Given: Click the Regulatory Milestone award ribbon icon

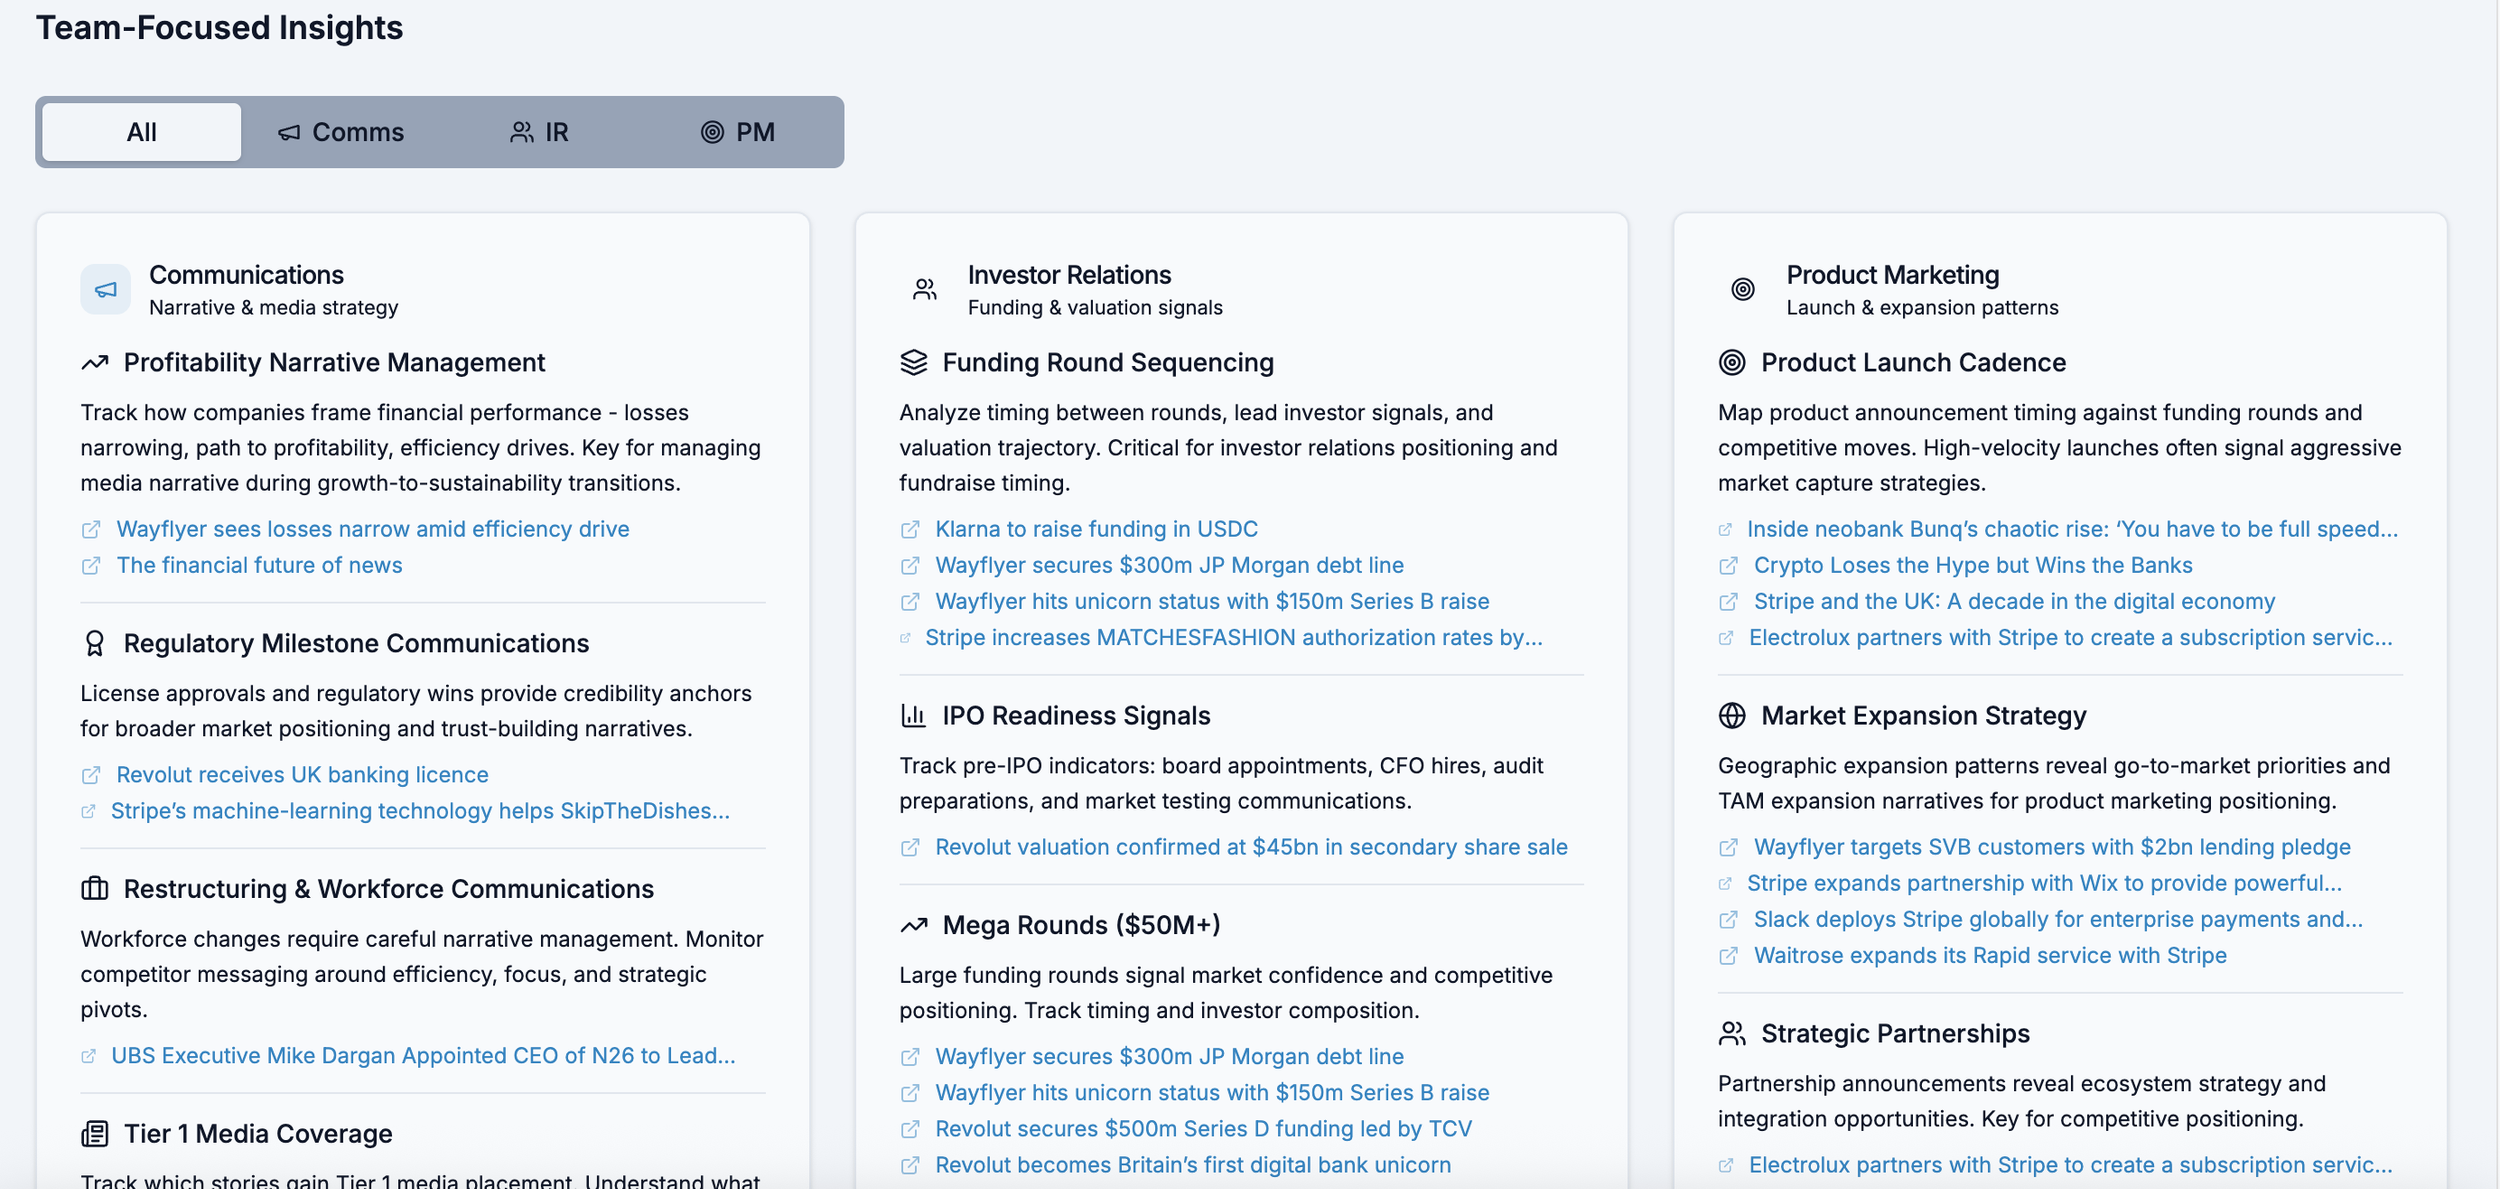Looking at the screenshot, I should click(x=95, y=643).
